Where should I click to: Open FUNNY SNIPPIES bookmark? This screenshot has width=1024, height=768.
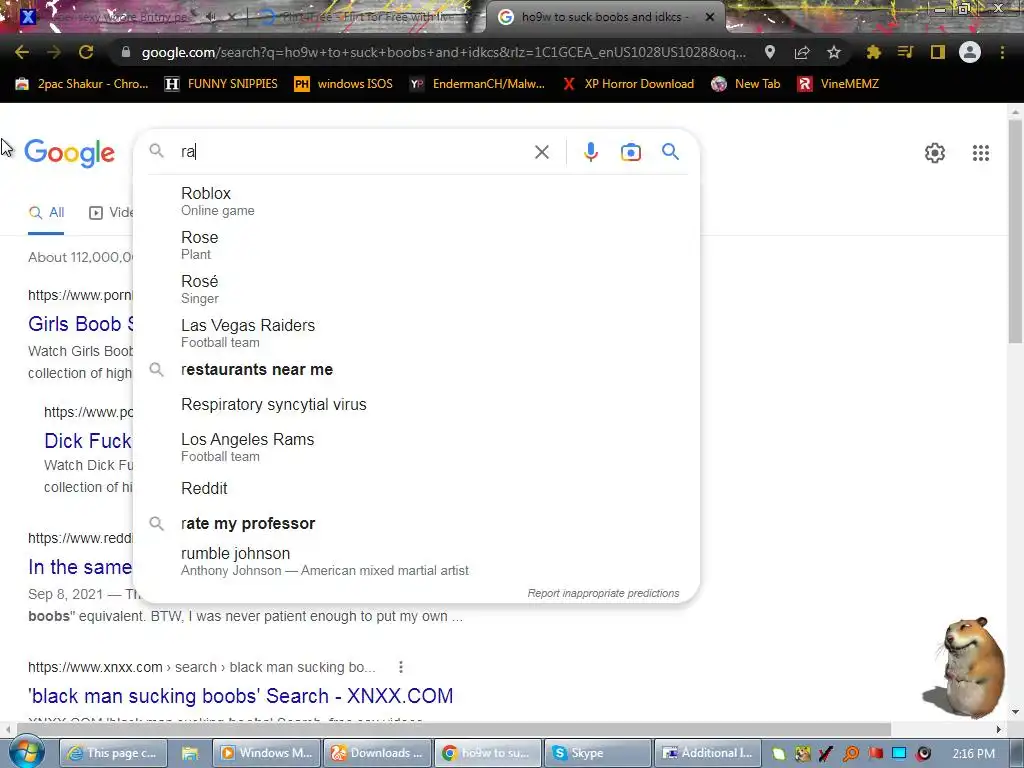click(x=222, y=84)
